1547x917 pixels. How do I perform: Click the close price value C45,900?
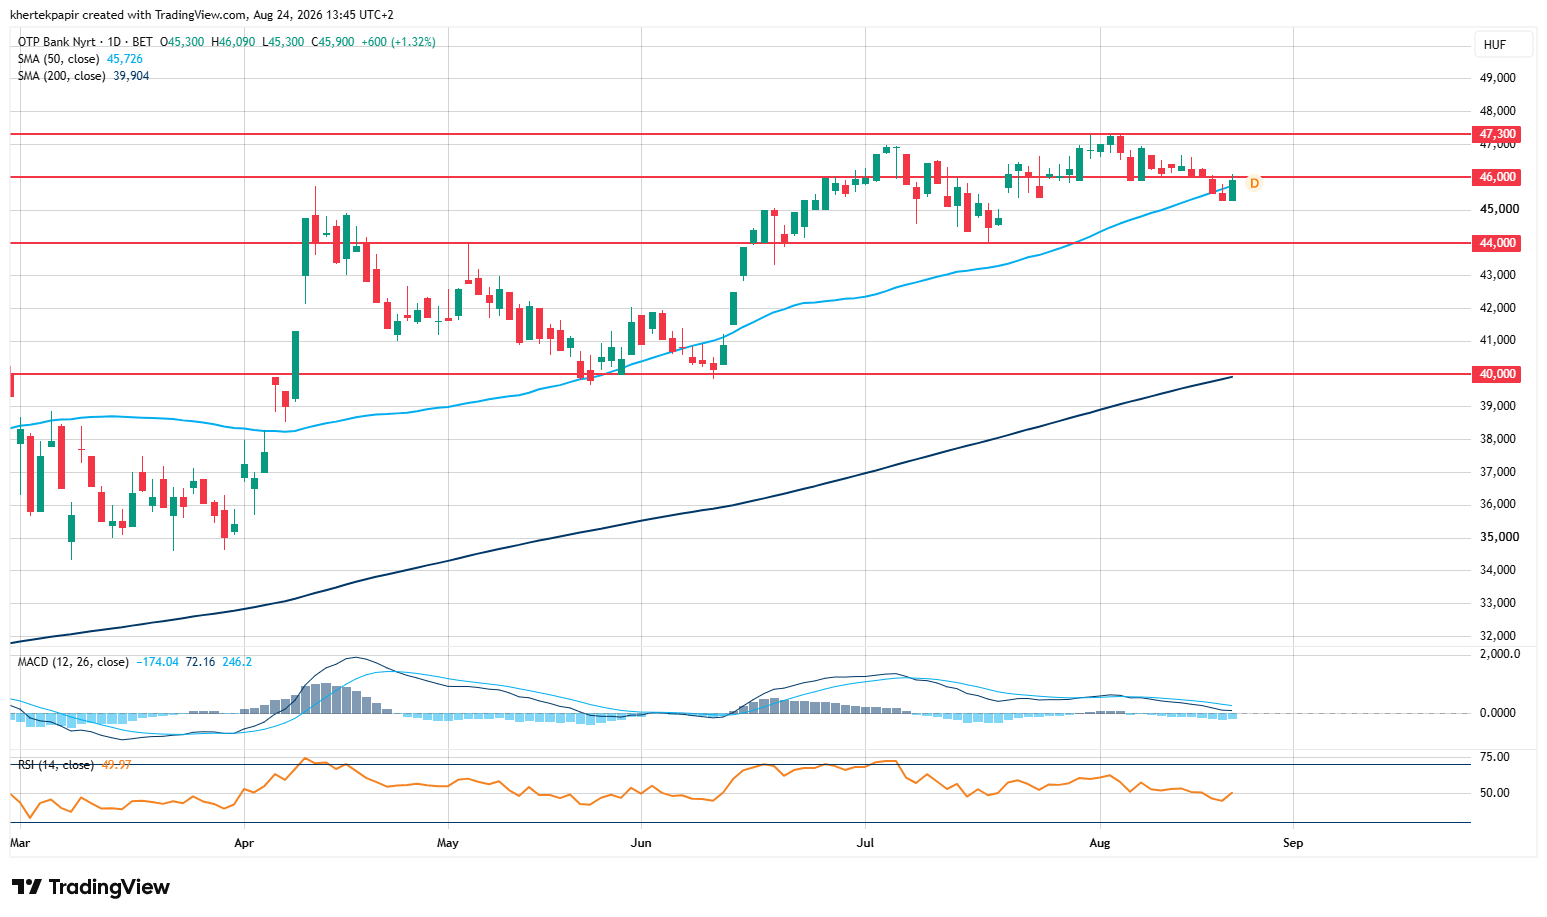[333, 42]
